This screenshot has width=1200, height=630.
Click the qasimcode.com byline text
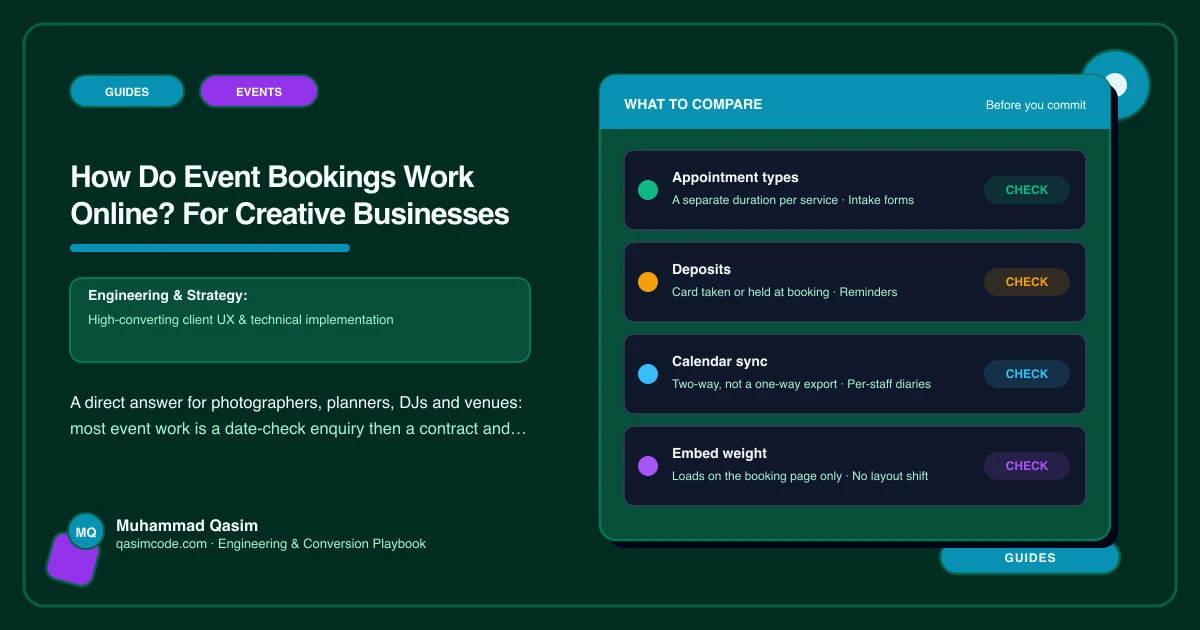tap(271, 544)
